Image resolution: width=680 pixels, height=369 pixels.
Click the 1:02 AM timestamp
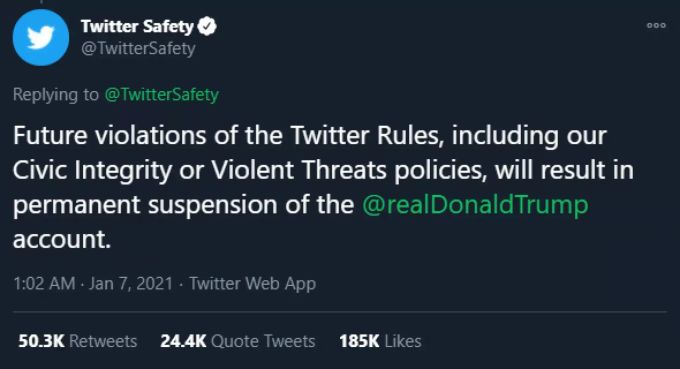[44, 284]
